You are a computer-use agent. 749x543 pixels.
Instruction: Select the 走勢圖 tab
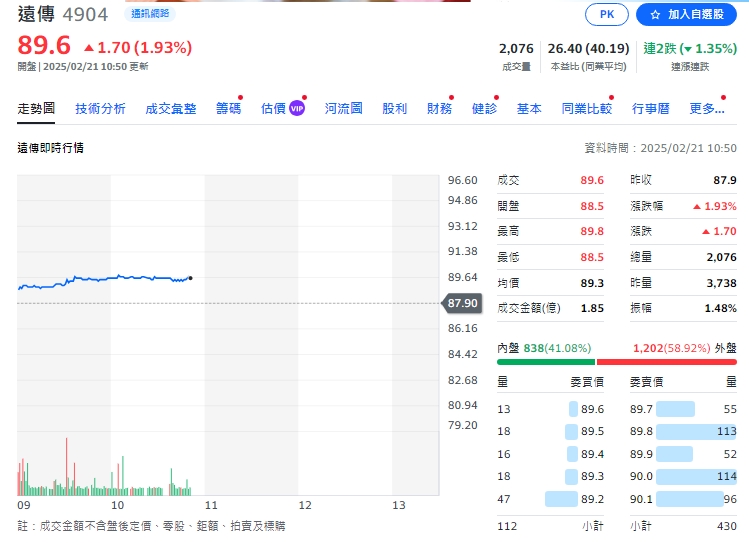pyautogui.click(x=36, y=108)
